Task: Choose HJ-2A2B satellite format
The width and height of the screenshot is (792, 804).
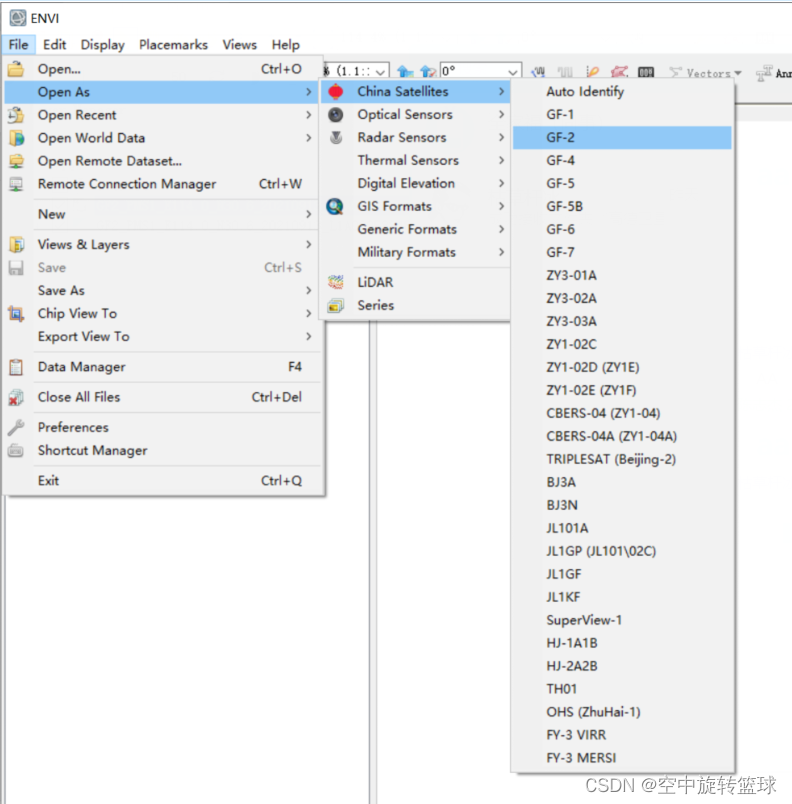Action: click(x=622, y=666)
